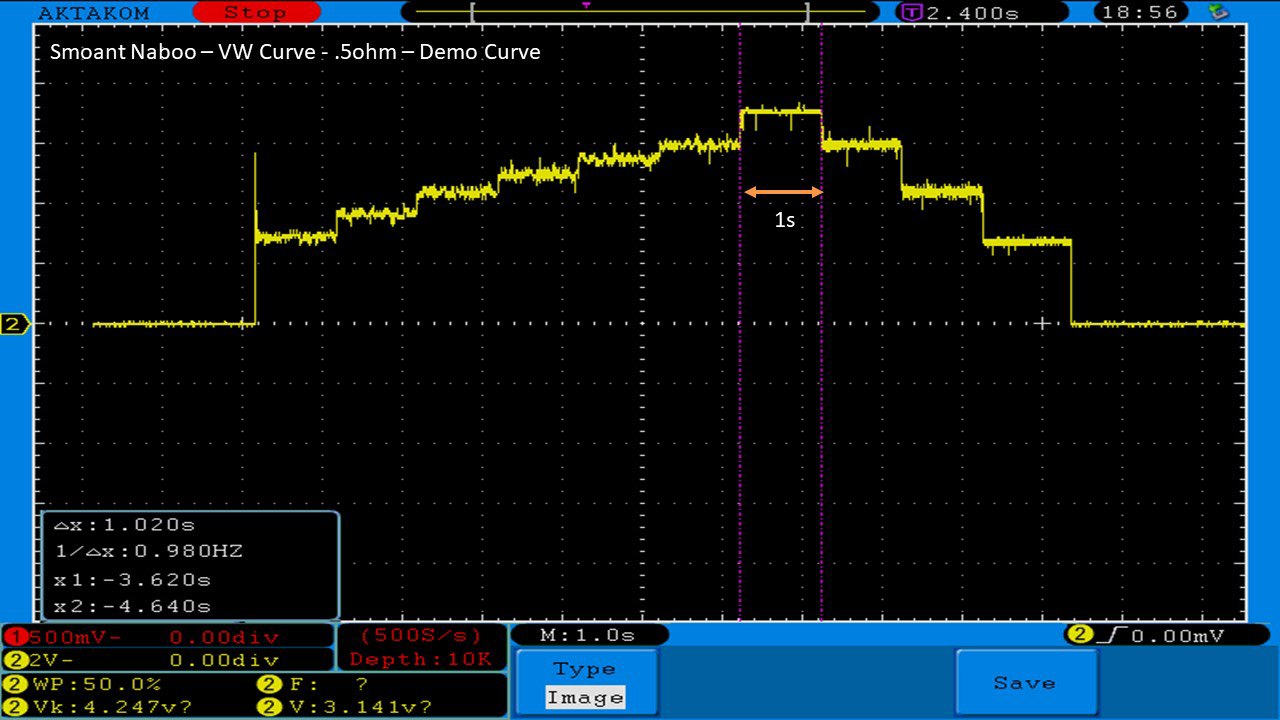
Task: Click the waveform memory overview bar
Action: 640,12
